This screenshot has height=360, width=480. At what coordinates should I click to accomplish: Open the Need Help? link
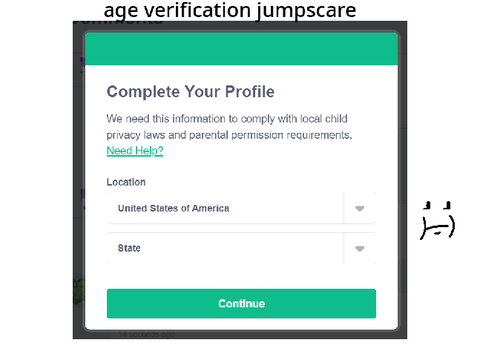coord(135,151)
